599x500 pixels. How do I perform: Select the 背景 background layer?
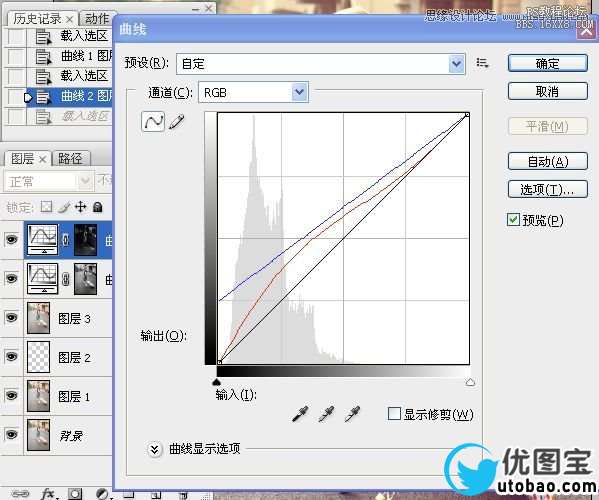click(x=68, y=435)
